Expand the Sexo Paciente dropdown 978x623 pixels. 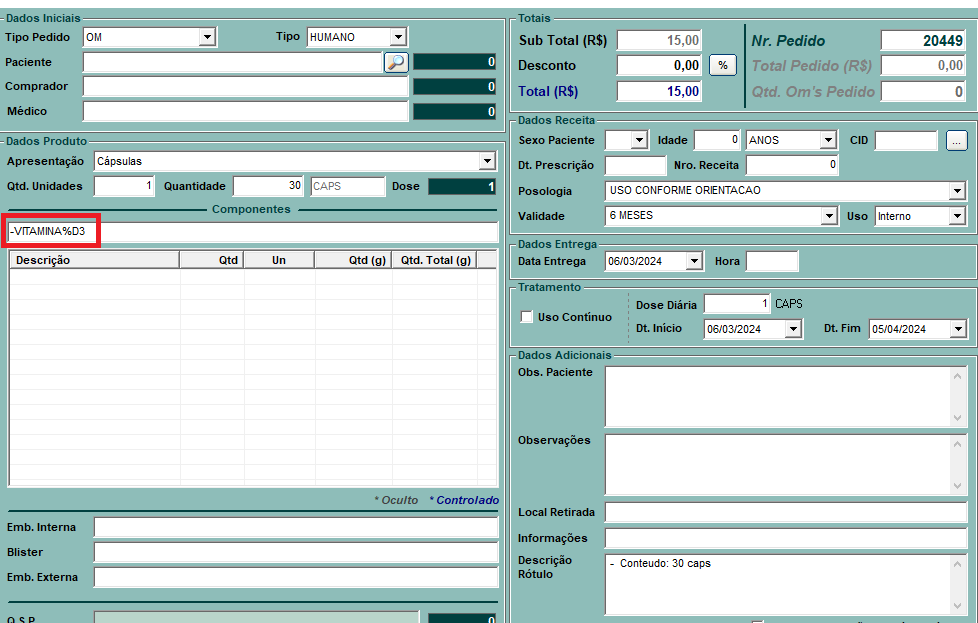640,141
